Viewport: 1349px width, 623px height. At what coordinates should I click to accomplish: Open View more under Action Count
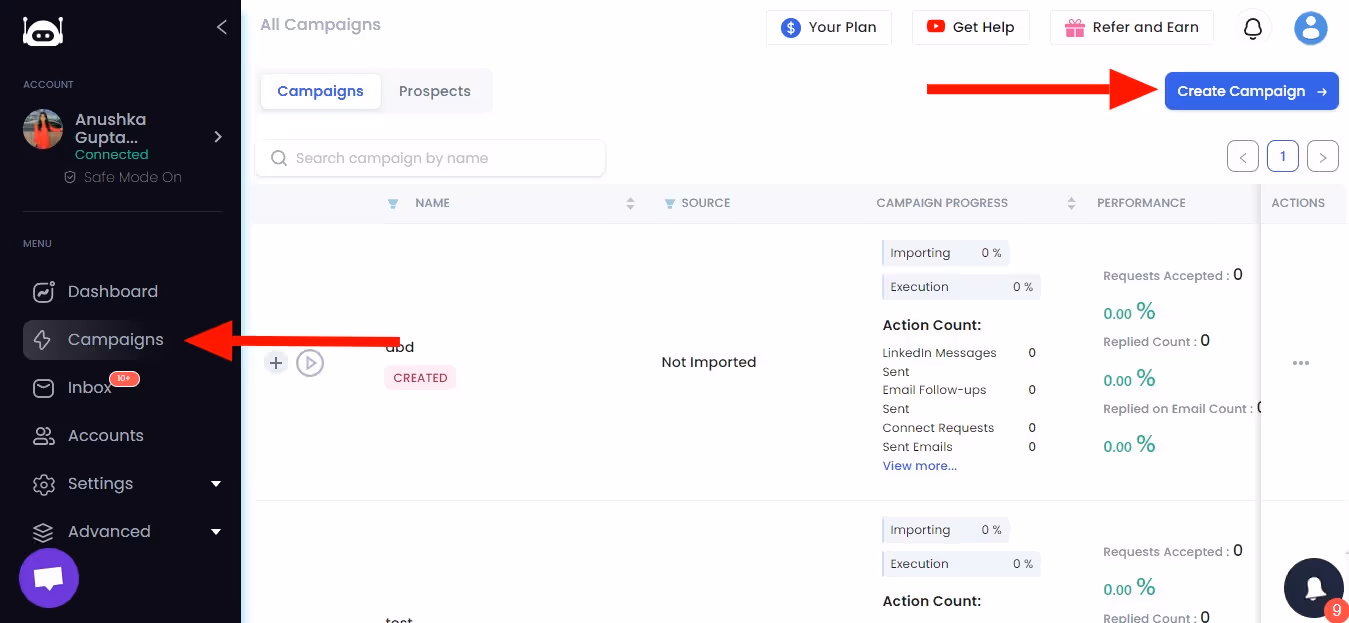(x=918, y=465)
